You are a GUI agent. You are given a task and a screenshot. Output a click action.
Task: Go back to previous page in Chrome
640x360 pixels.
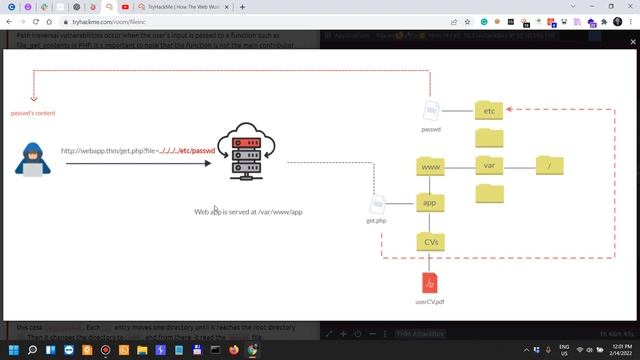(9, 22)
